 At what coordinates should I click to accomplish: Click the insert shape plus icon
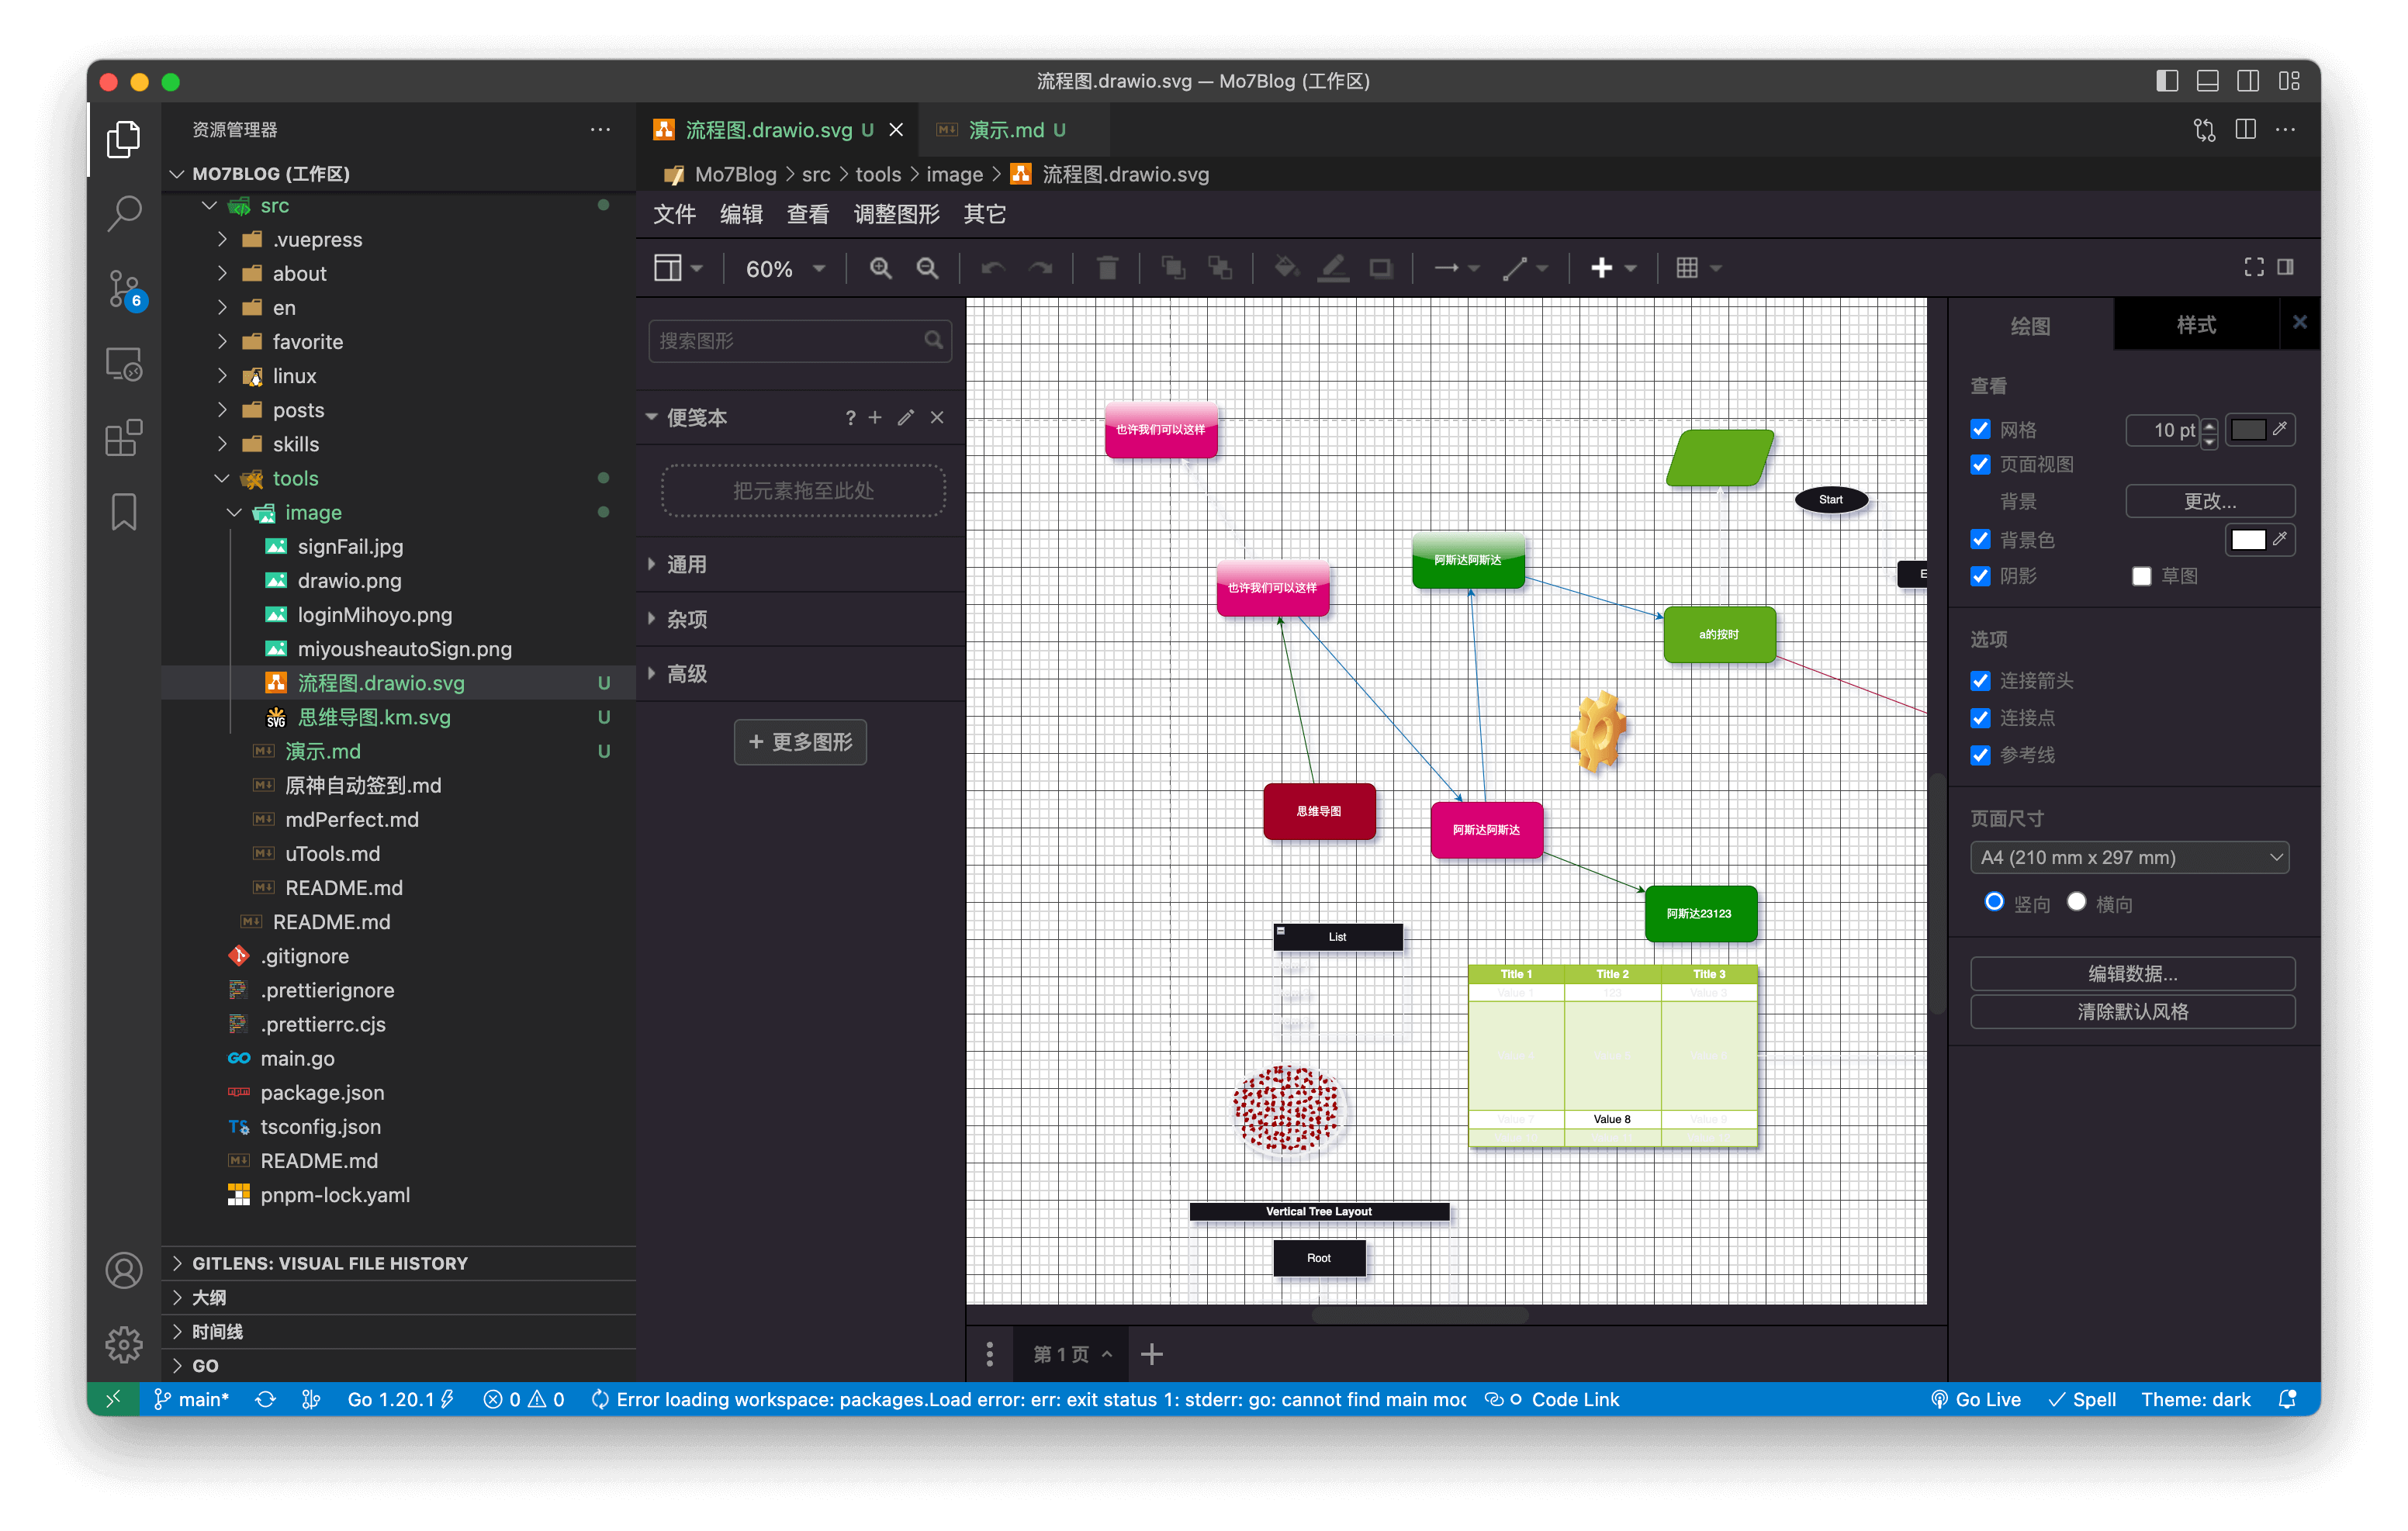coord(1600,268)
